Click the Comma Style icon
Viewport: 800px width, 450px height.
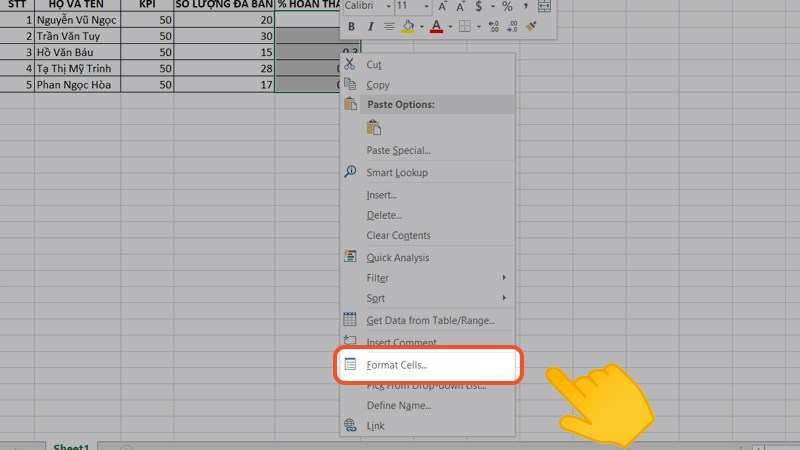click(527, 6)
